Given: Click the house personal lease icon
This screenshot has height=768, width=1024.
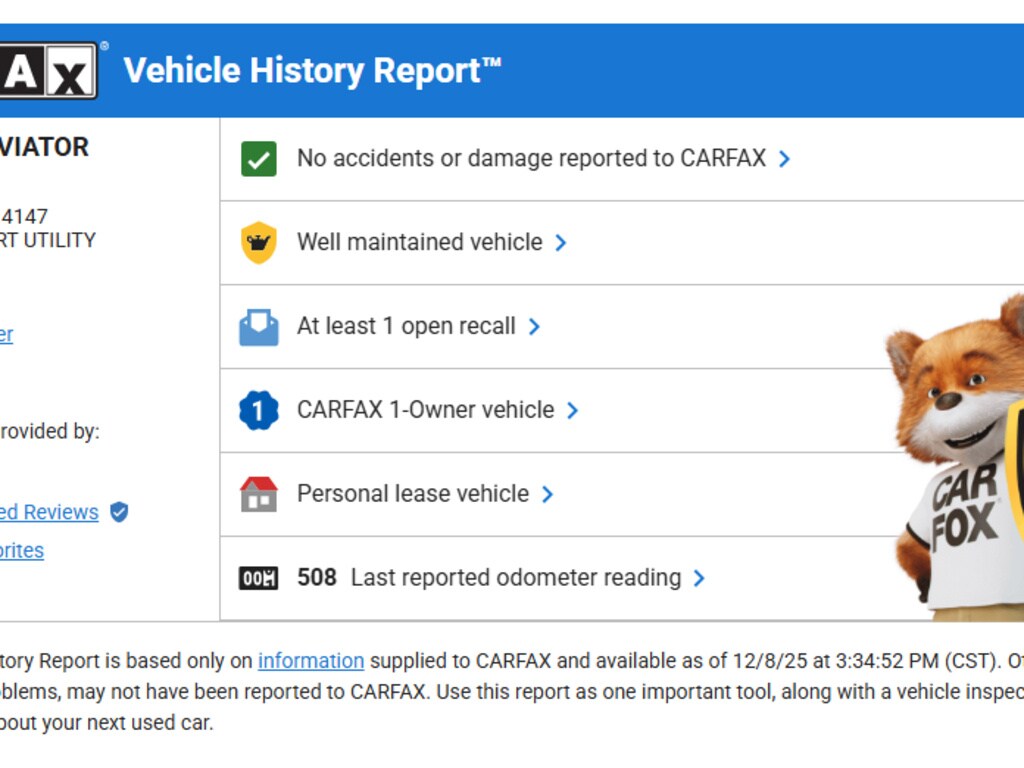Looking at the screenshot, I should 259,494.
